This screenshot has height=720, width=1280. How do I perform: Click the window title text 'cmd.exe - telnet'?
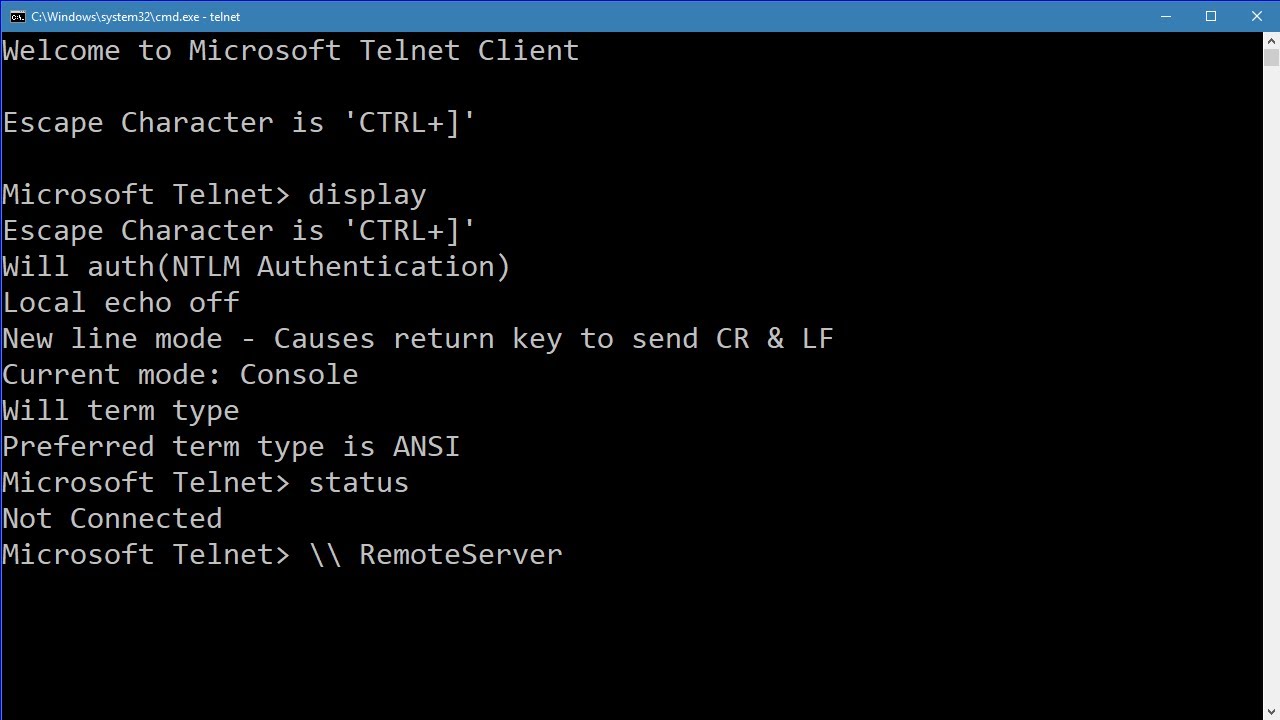tap(135, 16)
